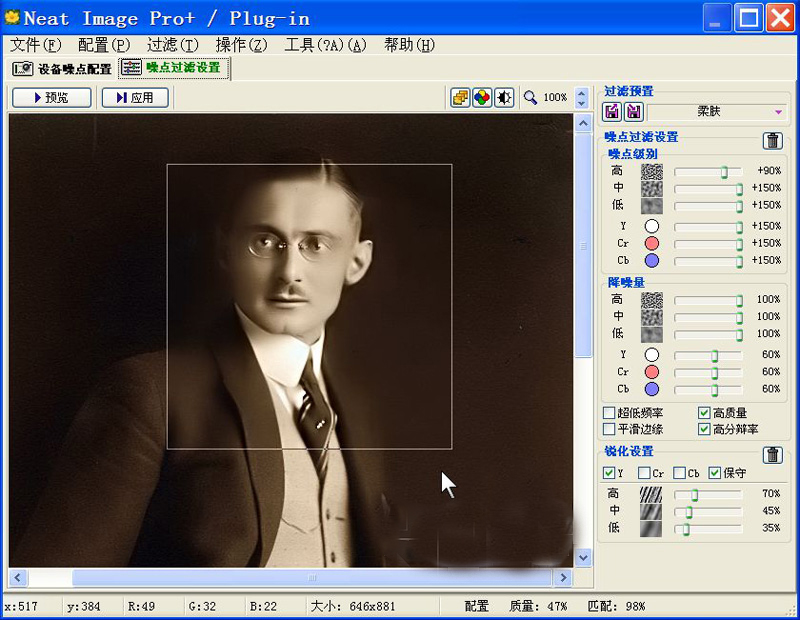The image size is (800, 620).
Task: Reset 噪点过滤设置 with its trash icon
Action: pos(773,142)
